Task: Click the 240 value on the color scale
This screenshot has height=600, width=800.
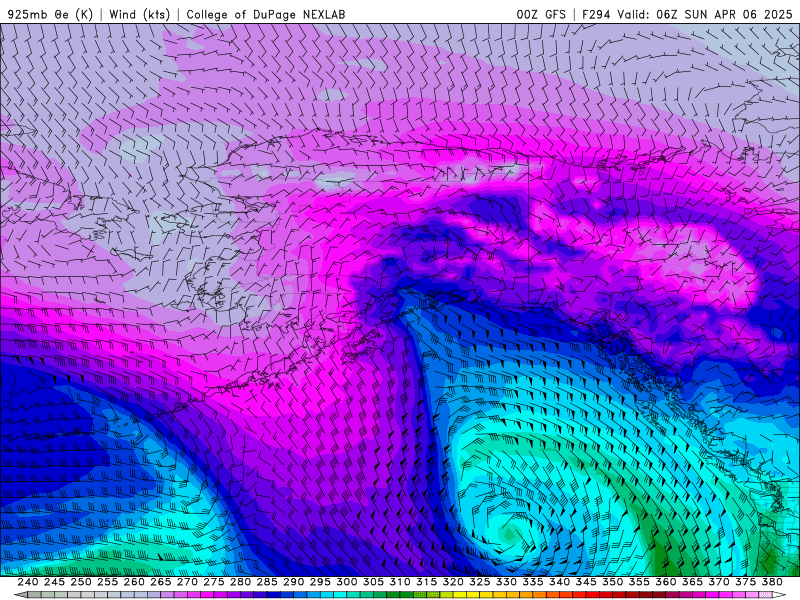Action: [x=28, y=582]
